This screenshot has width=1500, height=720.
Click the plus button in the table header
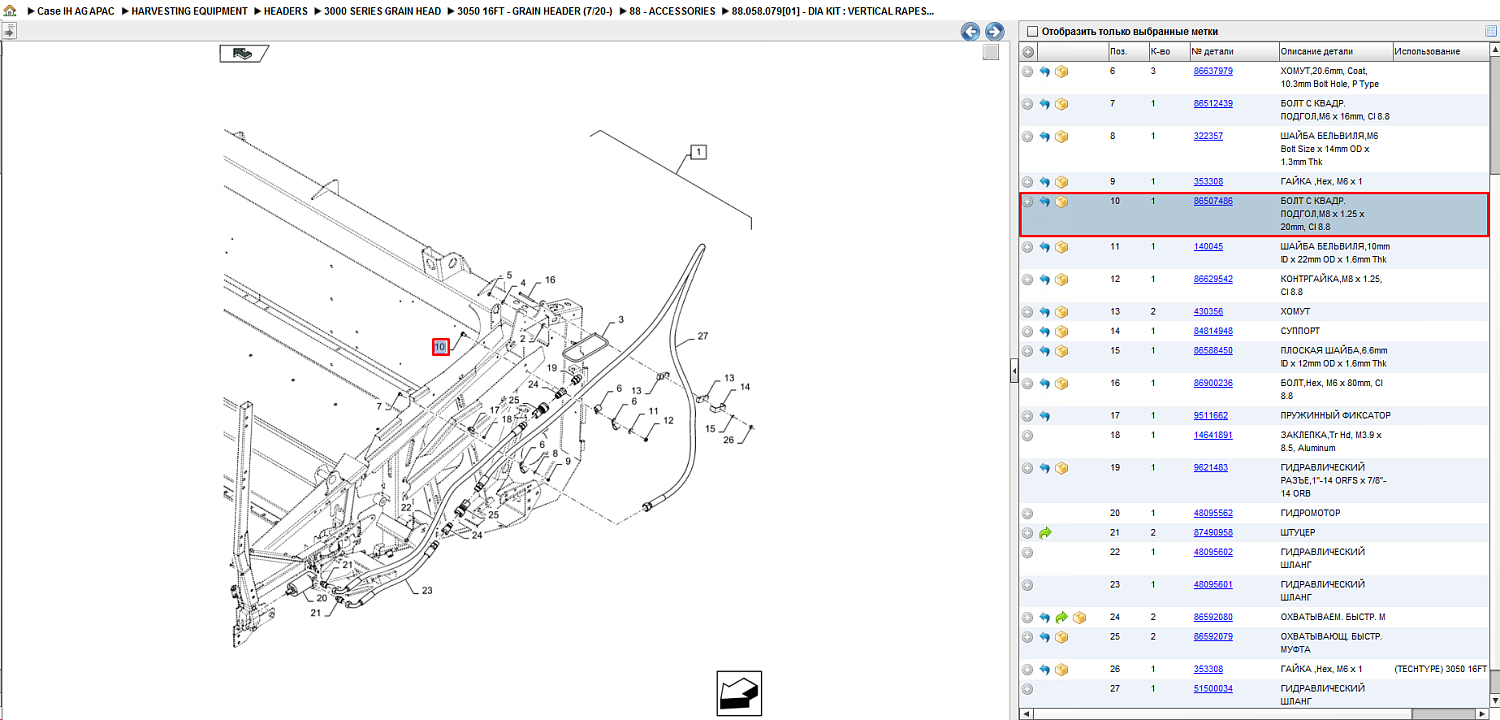pyautogui.click(x=1027, y=52)
